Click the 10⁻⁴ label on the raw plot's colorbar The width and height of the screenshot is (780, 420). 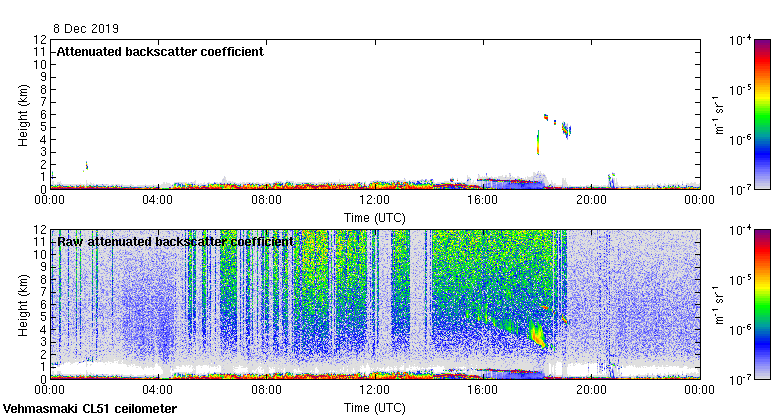(740, 230)
